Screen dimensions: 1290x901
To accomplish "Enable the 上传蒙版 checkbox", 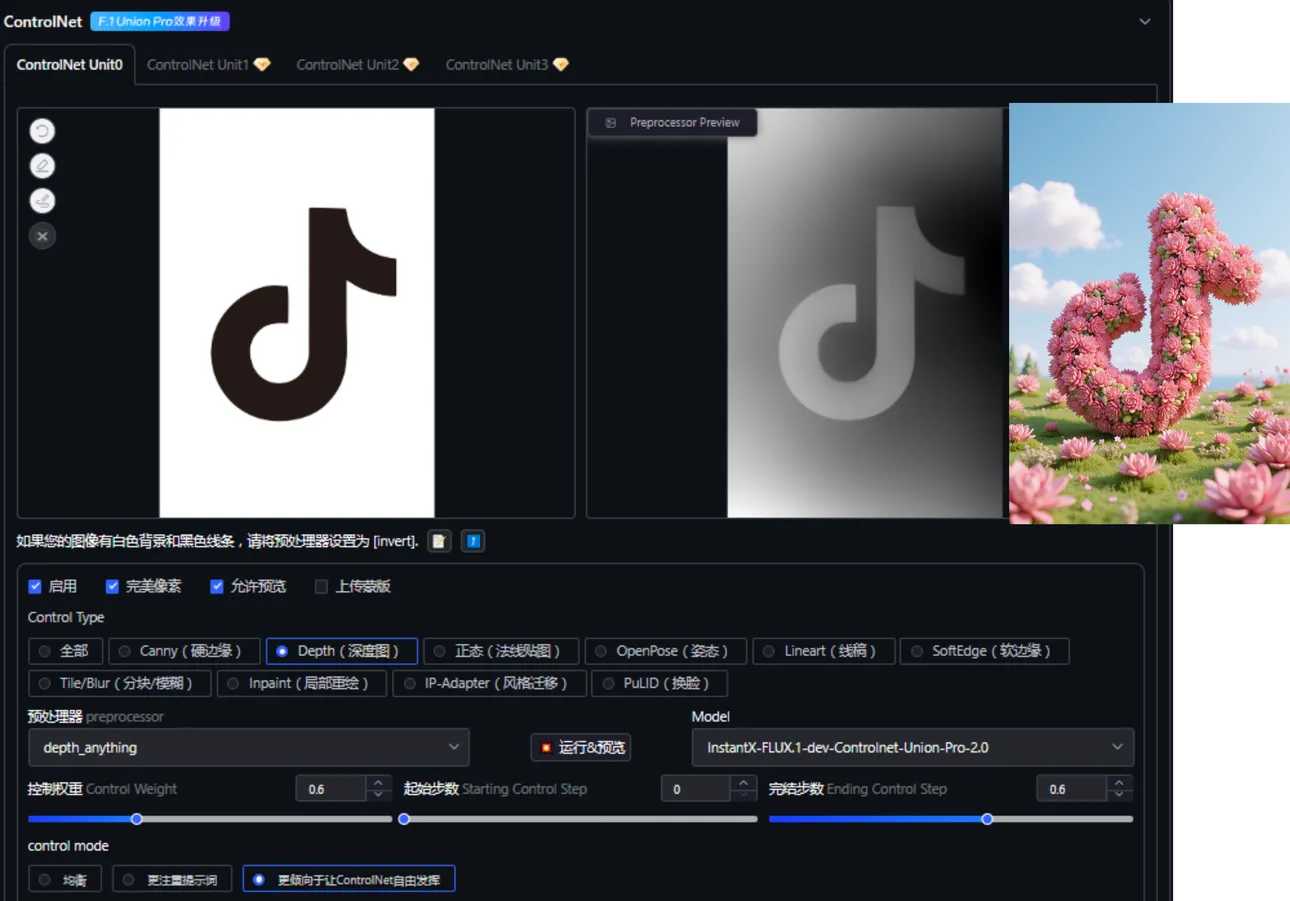I will (321, 586).
